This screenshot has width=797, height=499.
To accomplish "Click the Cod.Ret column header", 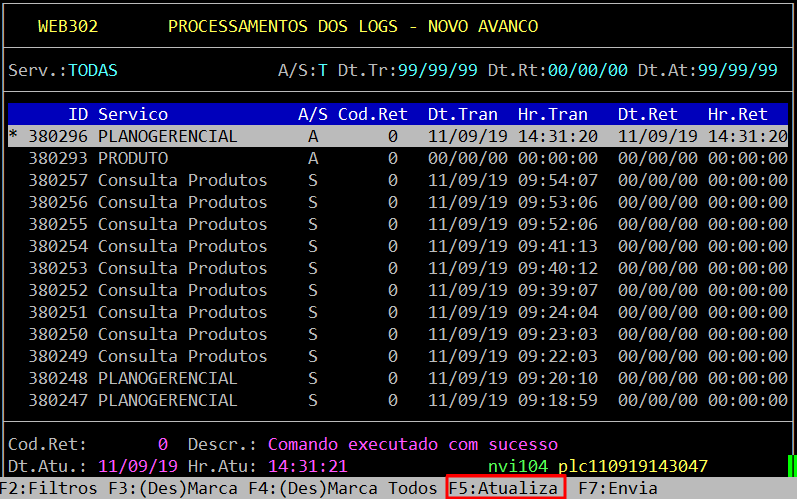I will point(372,114).
